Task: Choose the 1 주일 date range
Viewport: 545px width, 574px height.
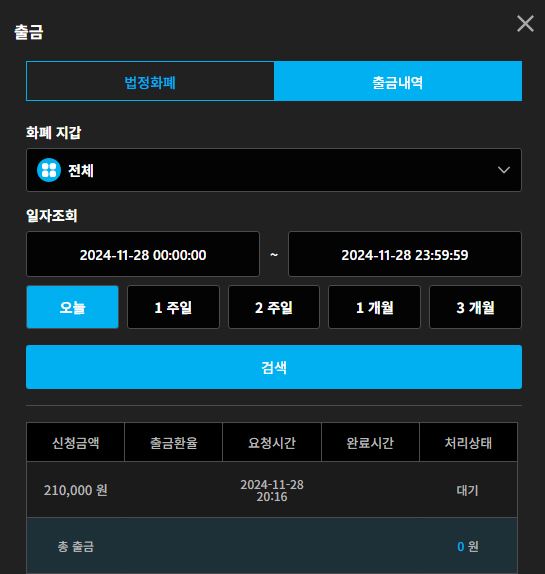Action: (173, 307)
